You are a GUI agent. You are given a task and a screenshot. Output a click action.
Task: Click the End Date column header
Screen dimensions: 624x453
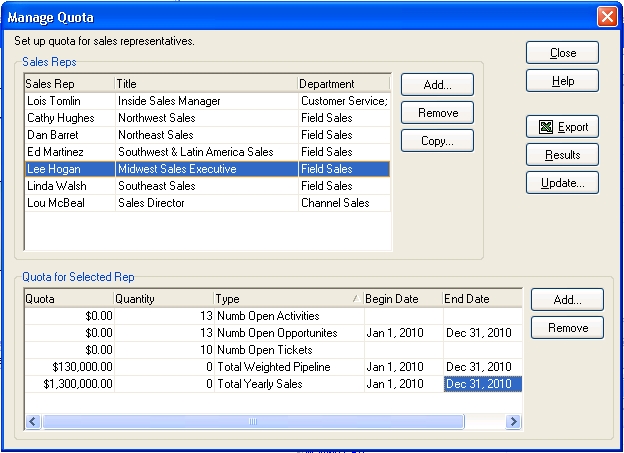(482, 299)
